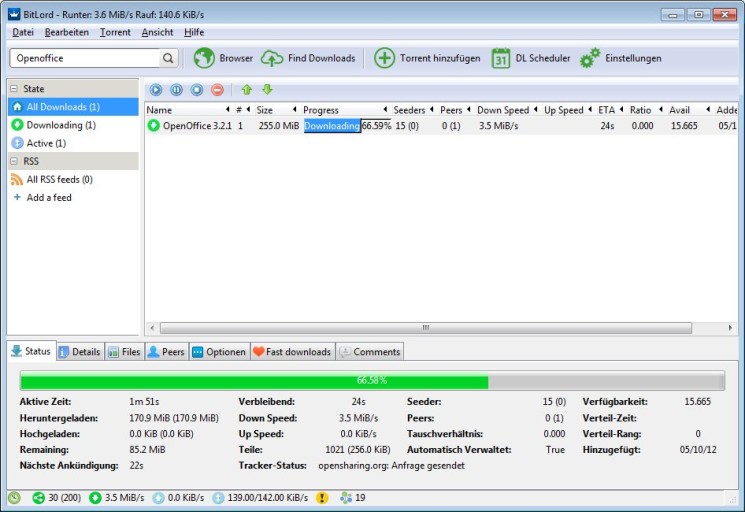Click the green 66.58% status progress bar
Viewport: 745px width, 512px height.
[x=372, y=380]
